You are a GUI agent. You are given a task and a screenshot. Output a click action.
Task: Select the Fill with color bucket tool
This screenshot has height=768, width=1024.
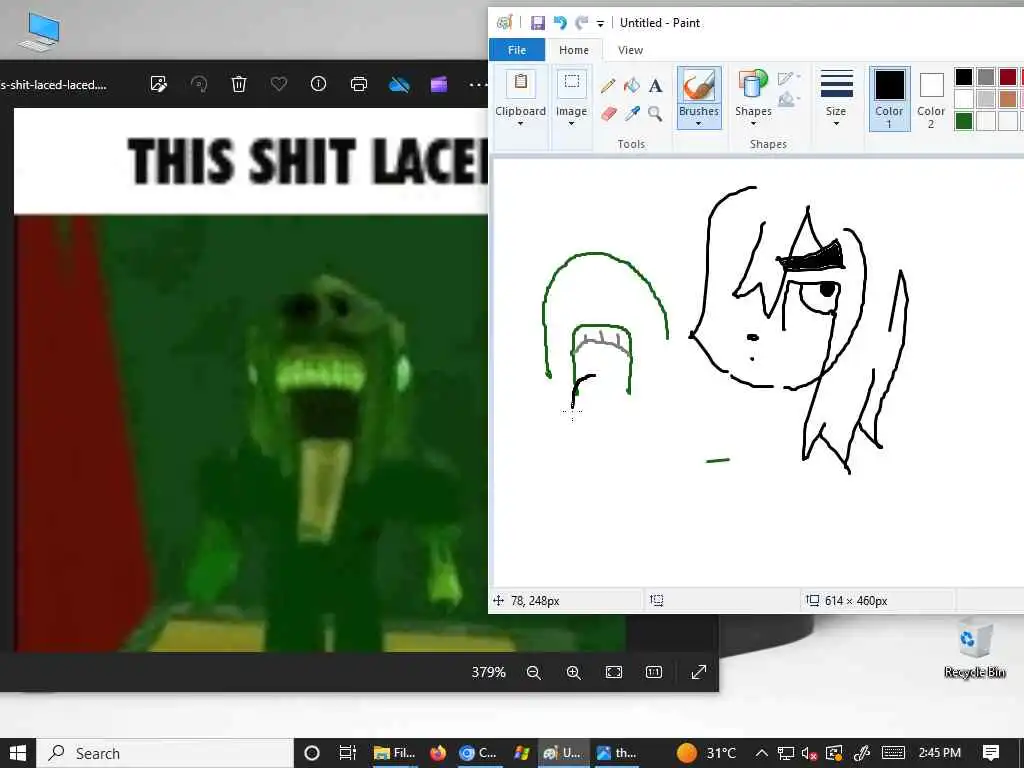(x=632, y=86)
